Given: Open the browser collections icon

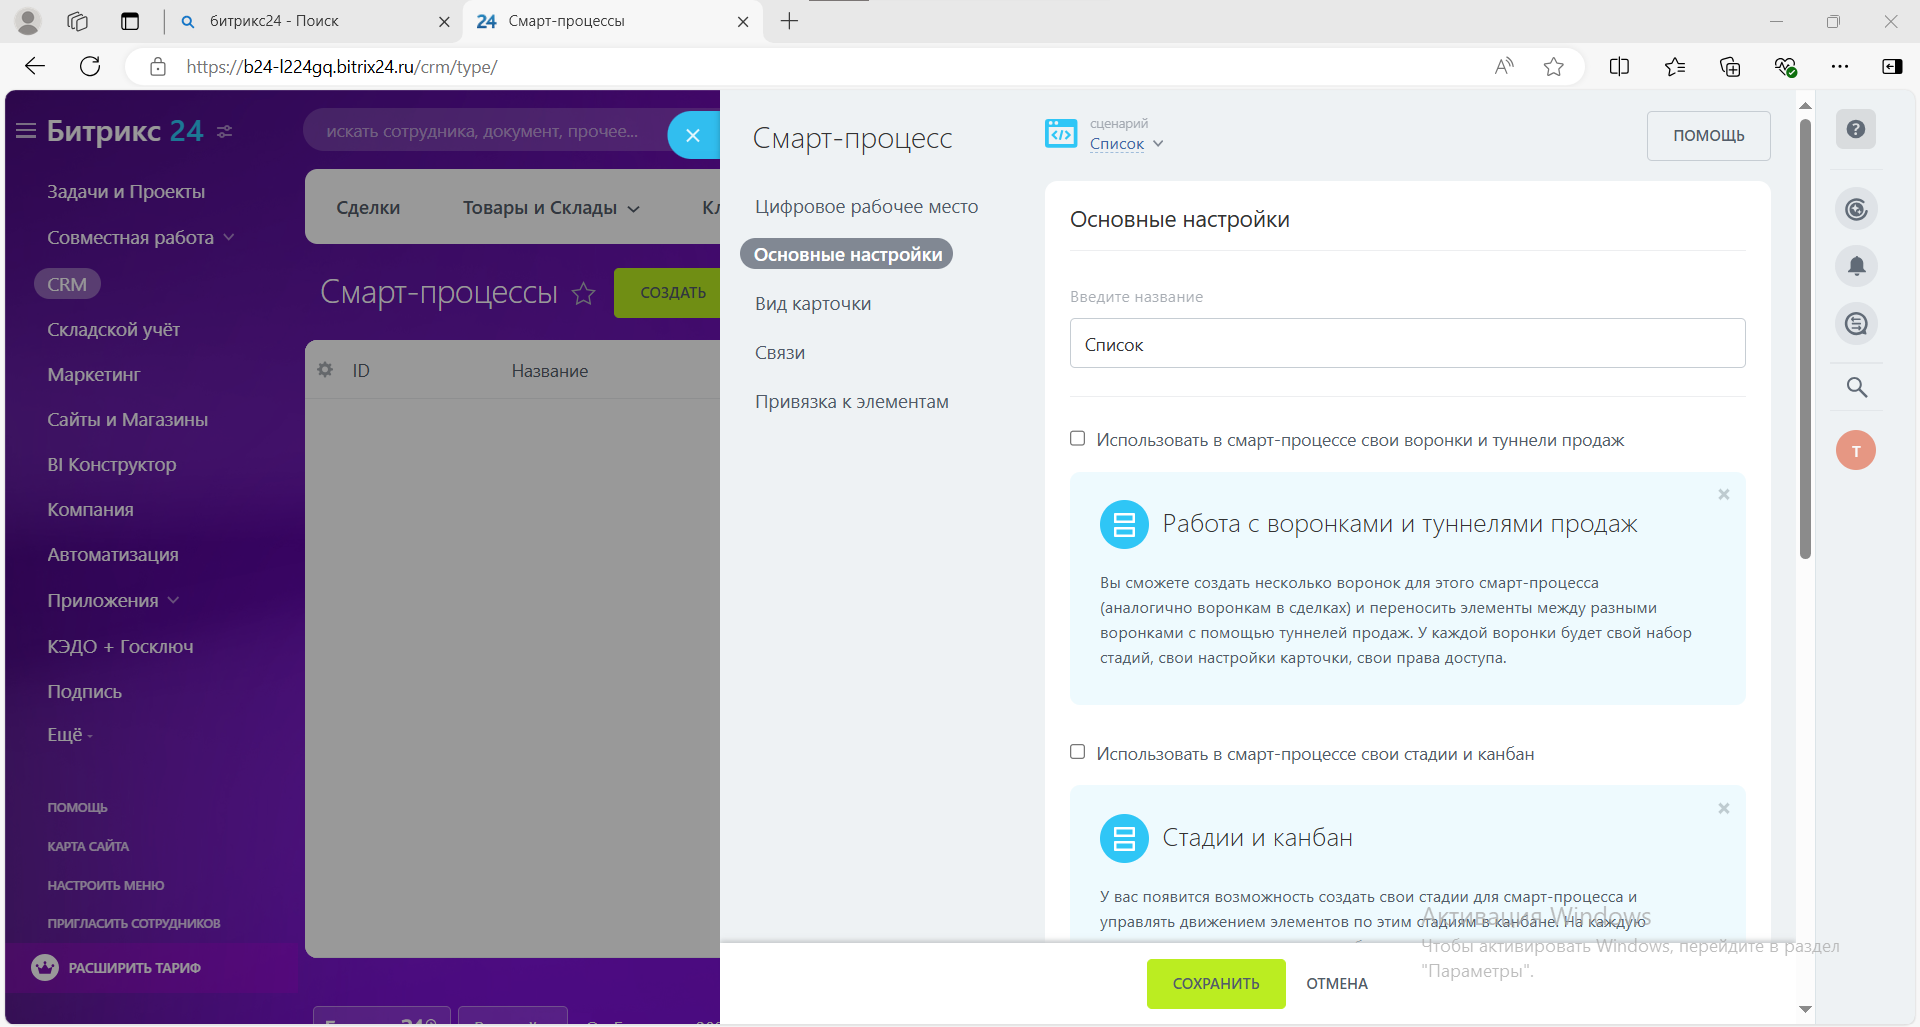Looking at the screenshot, I should point(1730,67).
